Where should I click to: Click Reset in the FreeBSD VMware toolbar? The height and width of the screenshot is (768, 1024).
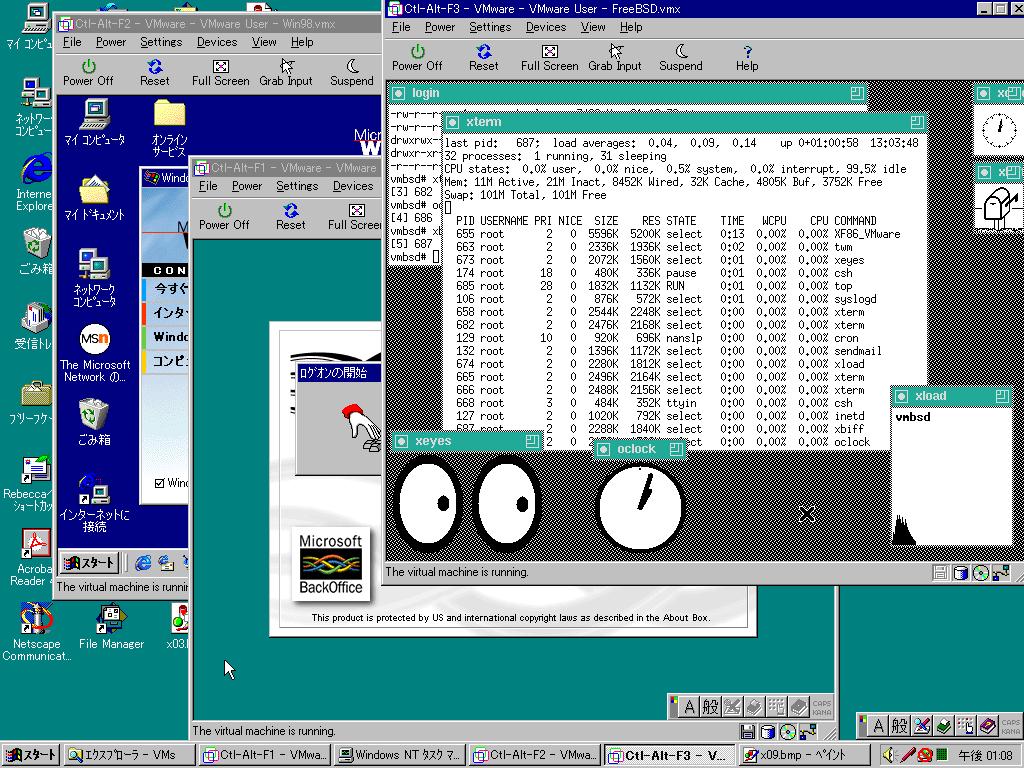pos(483,57)
